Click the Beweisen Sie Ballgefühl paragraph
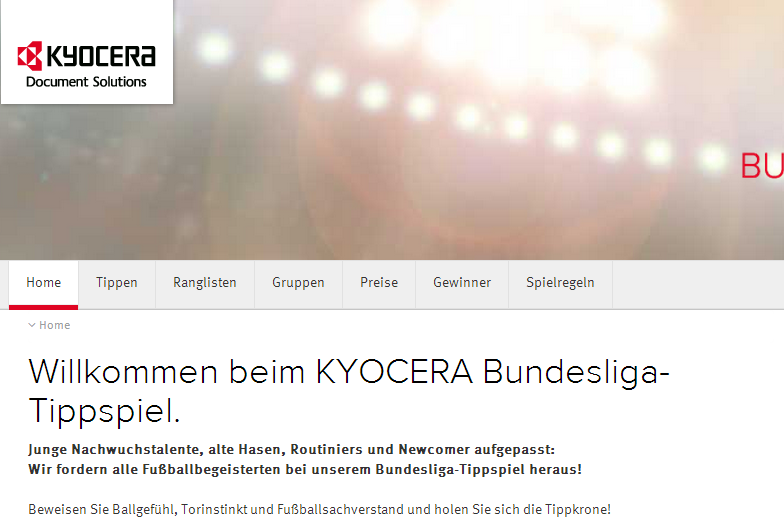 pyautogui.click(x=320, y=510)
